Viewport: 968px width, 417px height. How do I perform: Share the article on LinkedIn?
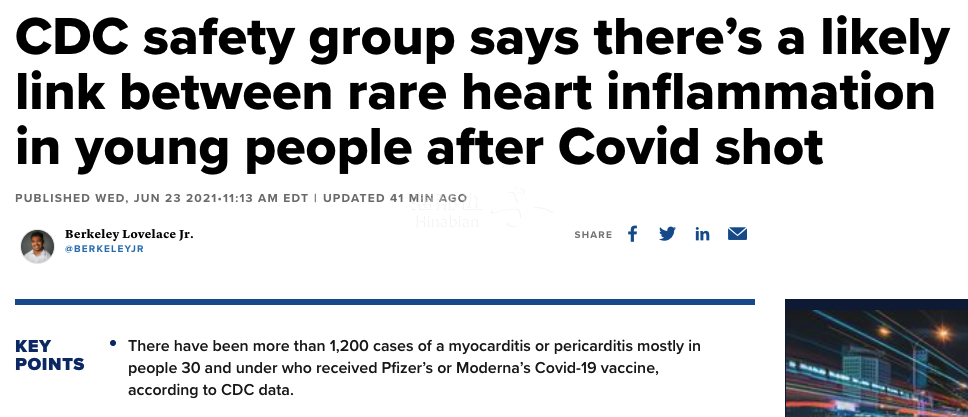click(x=702, y=234)
